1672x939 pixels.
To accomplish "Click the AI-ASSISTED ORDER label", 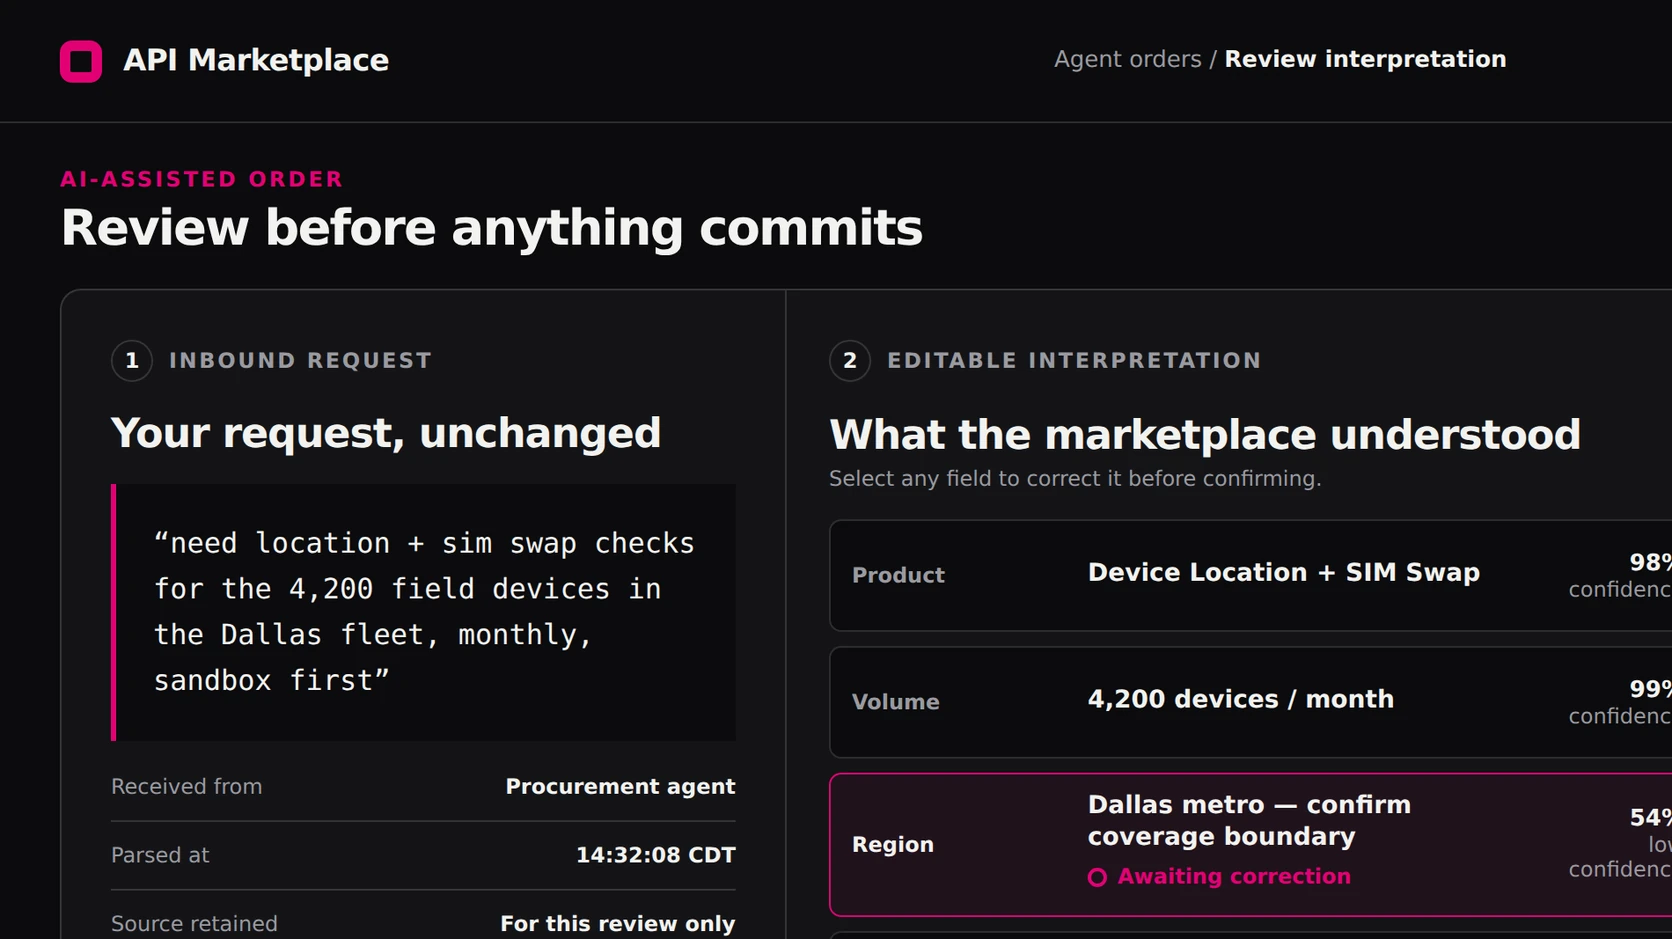I will 202,179.
